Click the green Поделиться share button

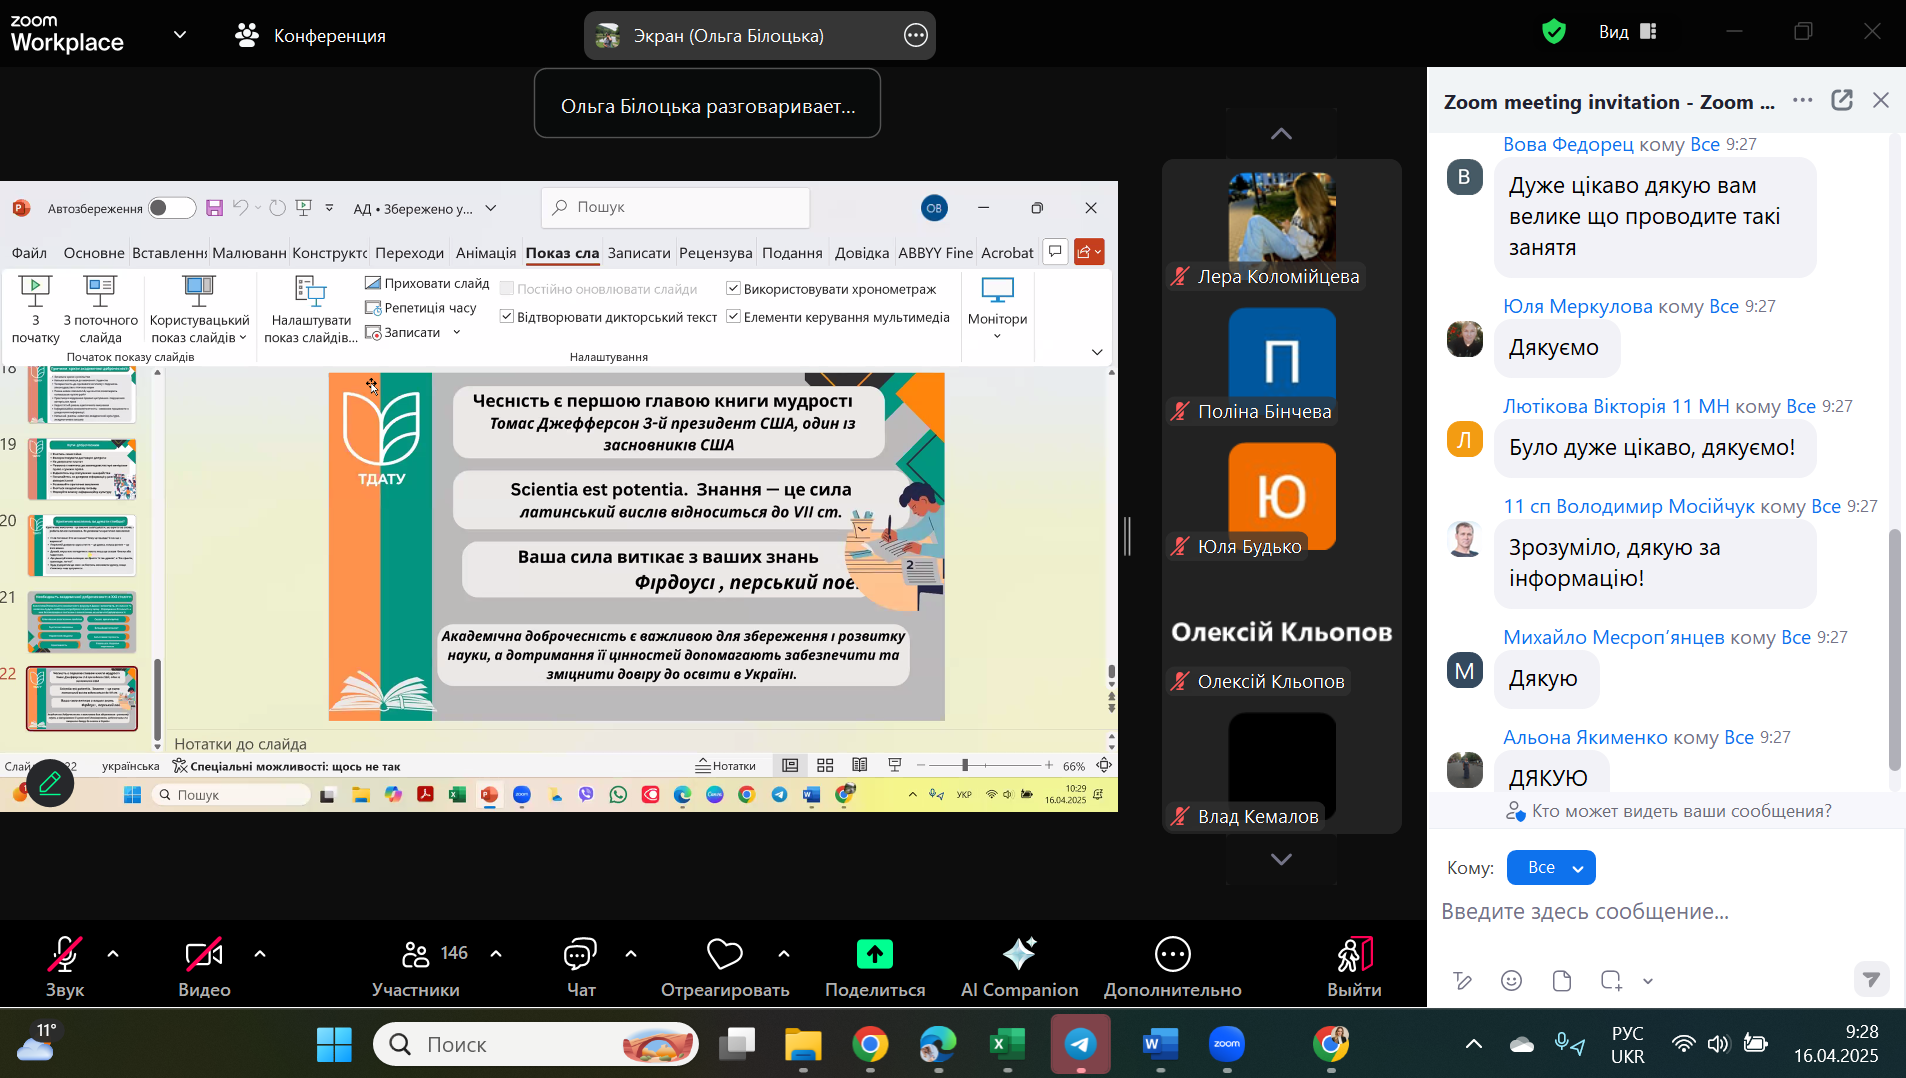874,966
